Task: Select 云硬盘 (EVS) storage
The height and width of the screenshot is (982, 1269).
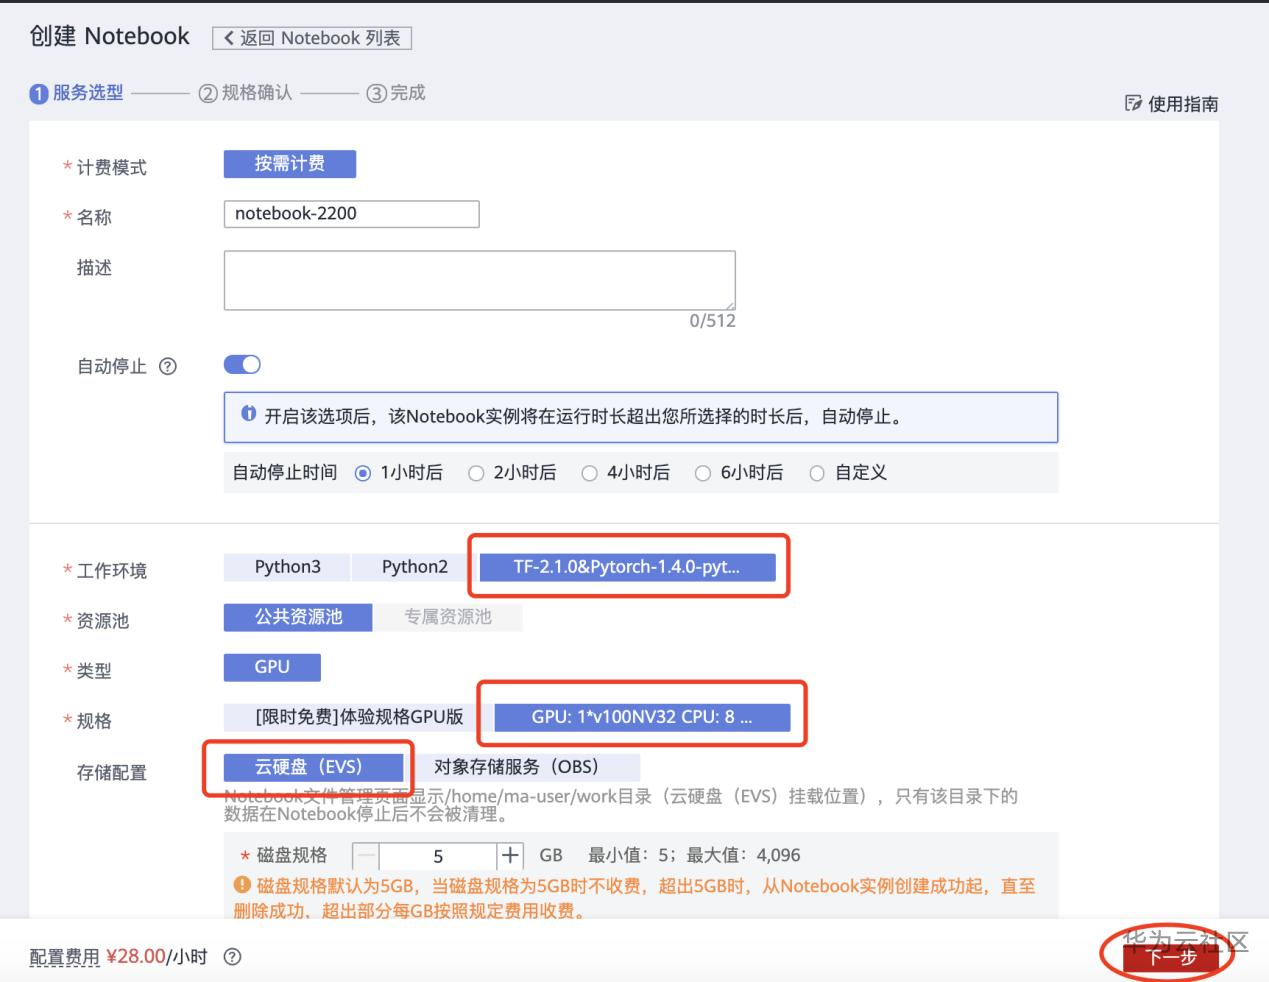Action: [313, 767]
